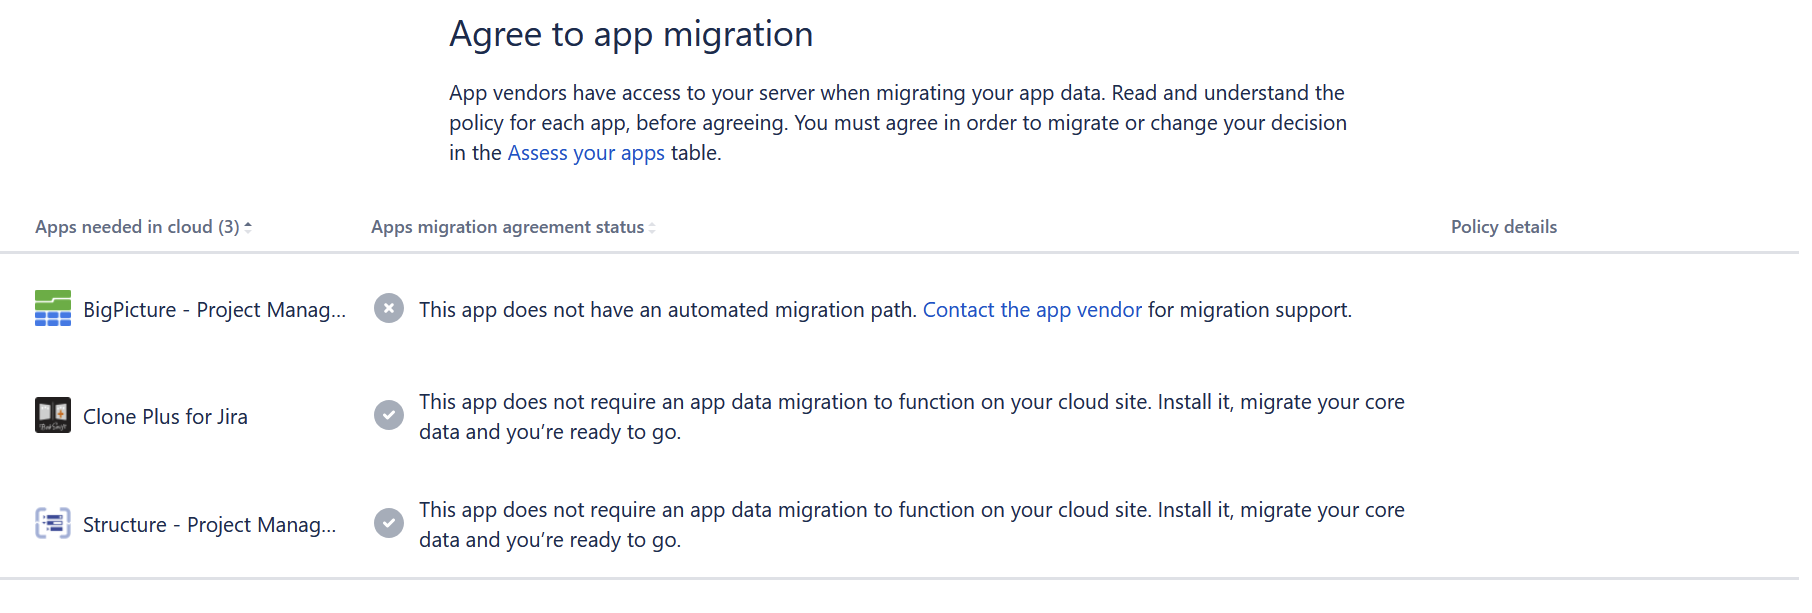This screenshot has width=1812, height=613.
Task: Click the Agree to app migration heading
Action: pos(631,35)
